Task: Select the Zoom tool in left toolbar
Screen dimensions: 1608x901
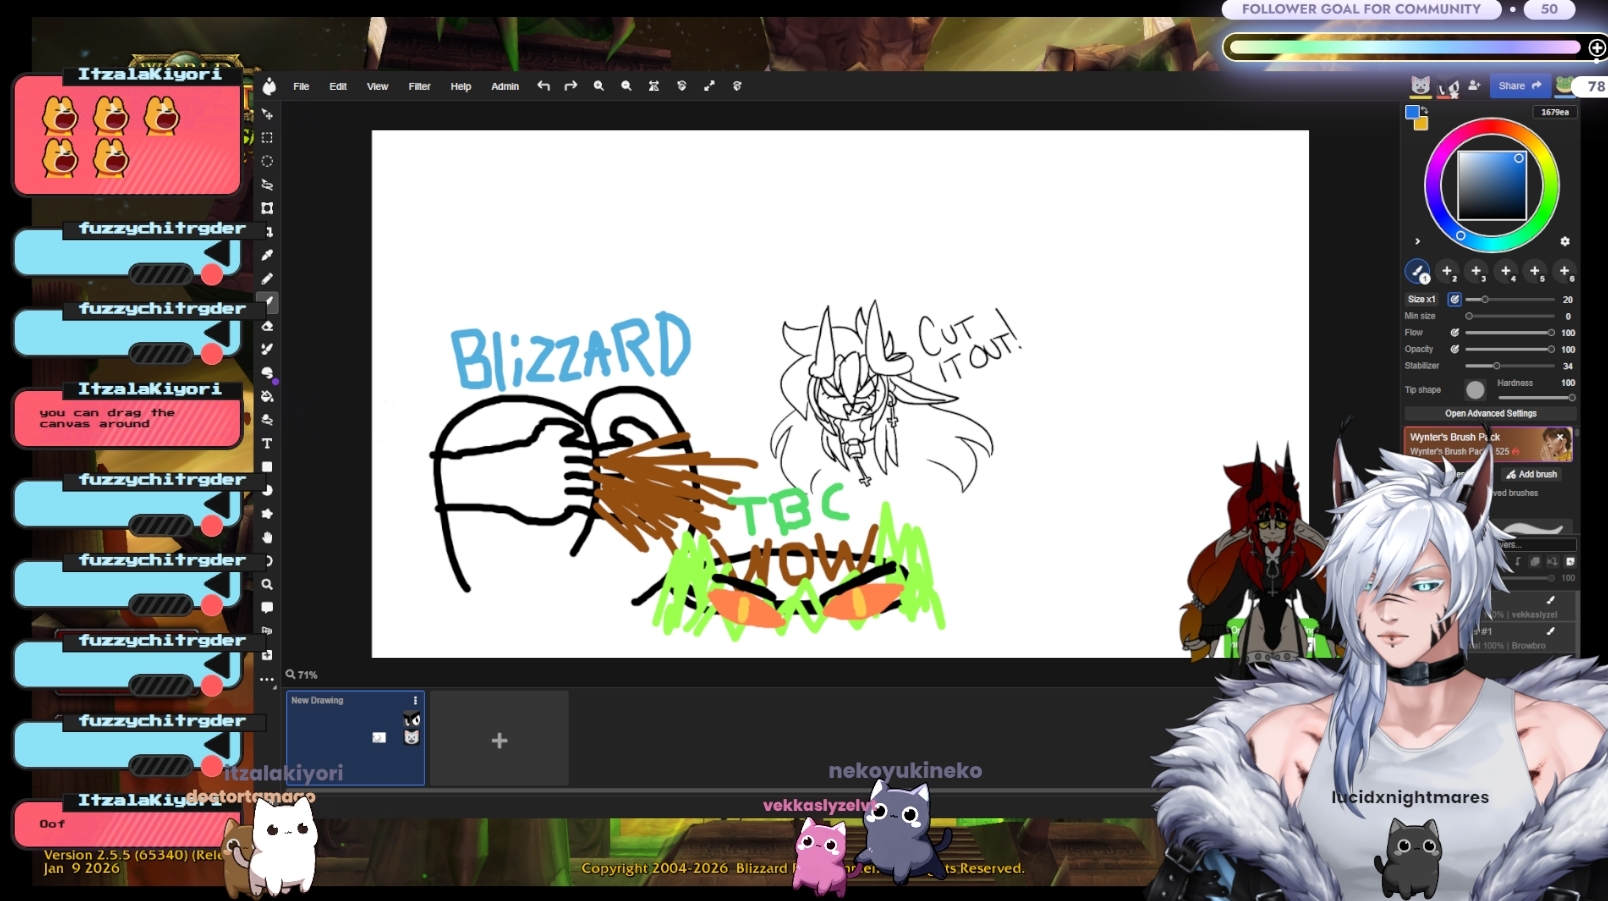Action: [x=267, y=584]
